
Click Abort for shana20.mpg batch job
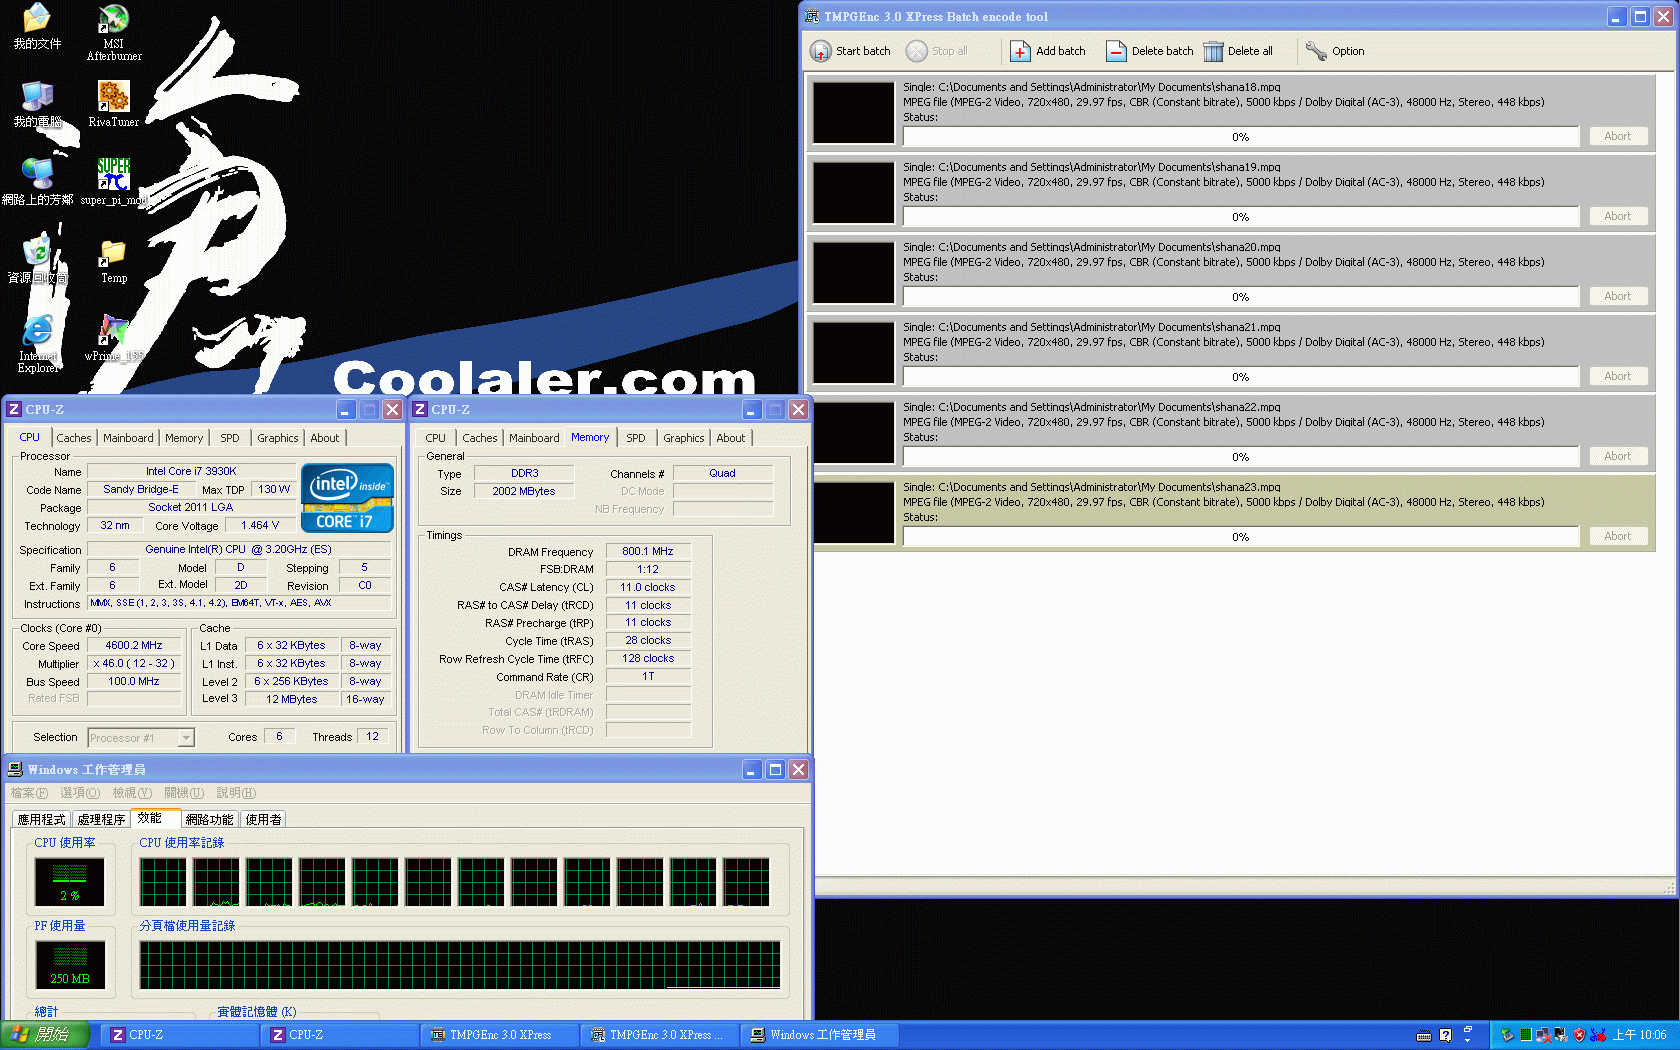(1618, 296)
